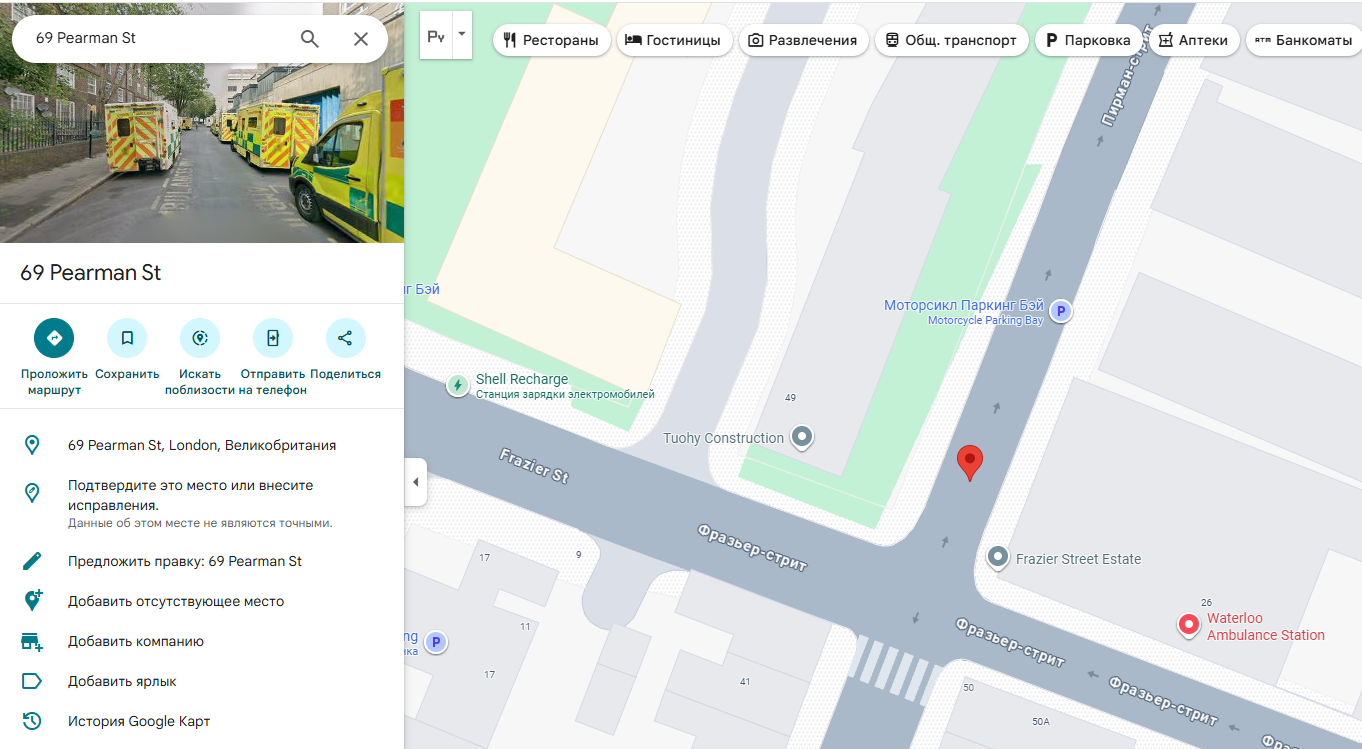Click the parking P icon near building 11
1362x749 pixels.
[435, 642]
